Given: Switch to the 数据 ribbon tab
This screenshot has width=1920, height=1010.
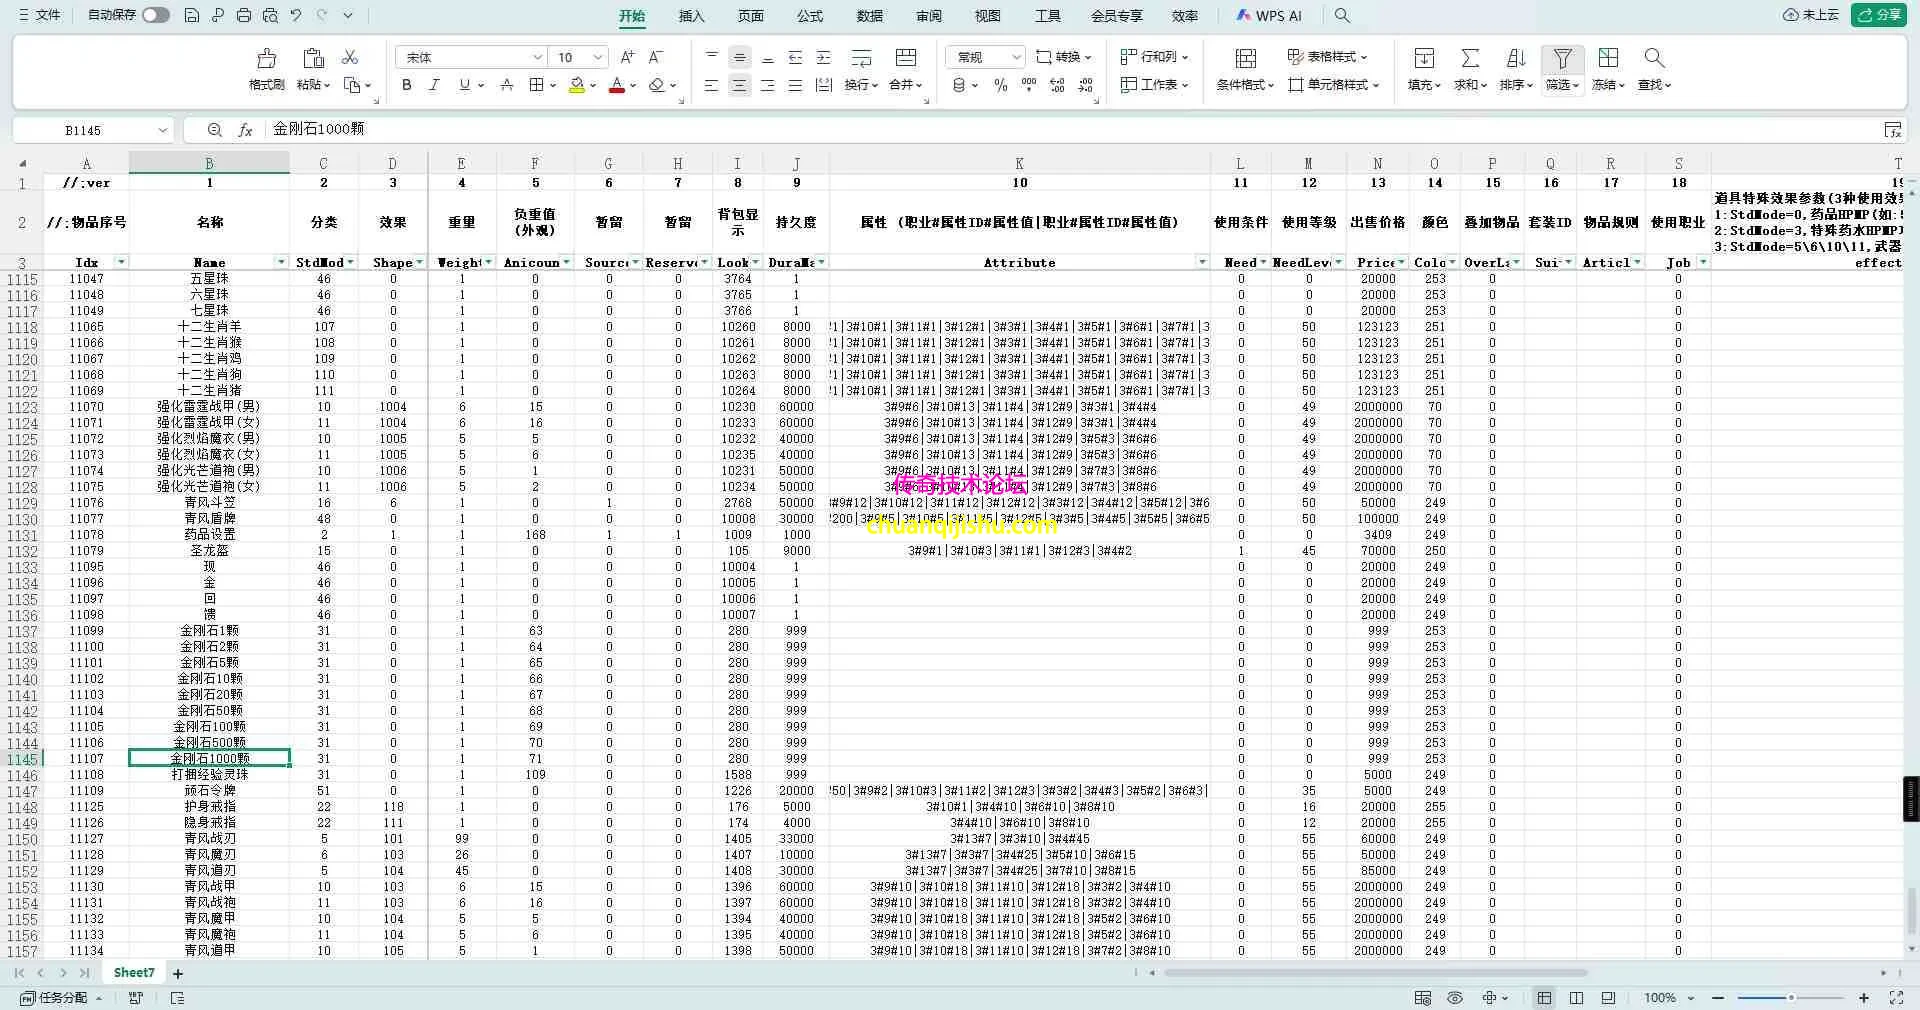Looking at the screenshot, I should pyautogui.click(x=869, y=16).
